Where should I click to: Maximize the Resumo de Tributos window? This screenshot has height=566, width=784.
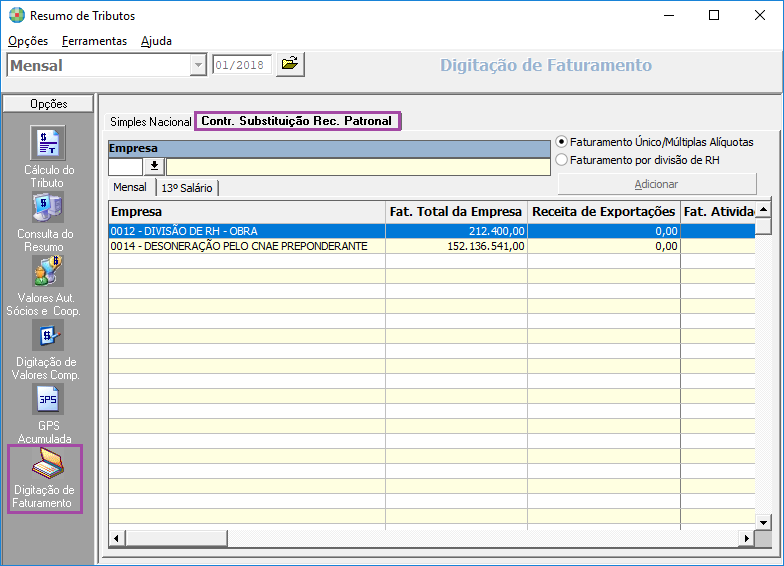(714, 16)
